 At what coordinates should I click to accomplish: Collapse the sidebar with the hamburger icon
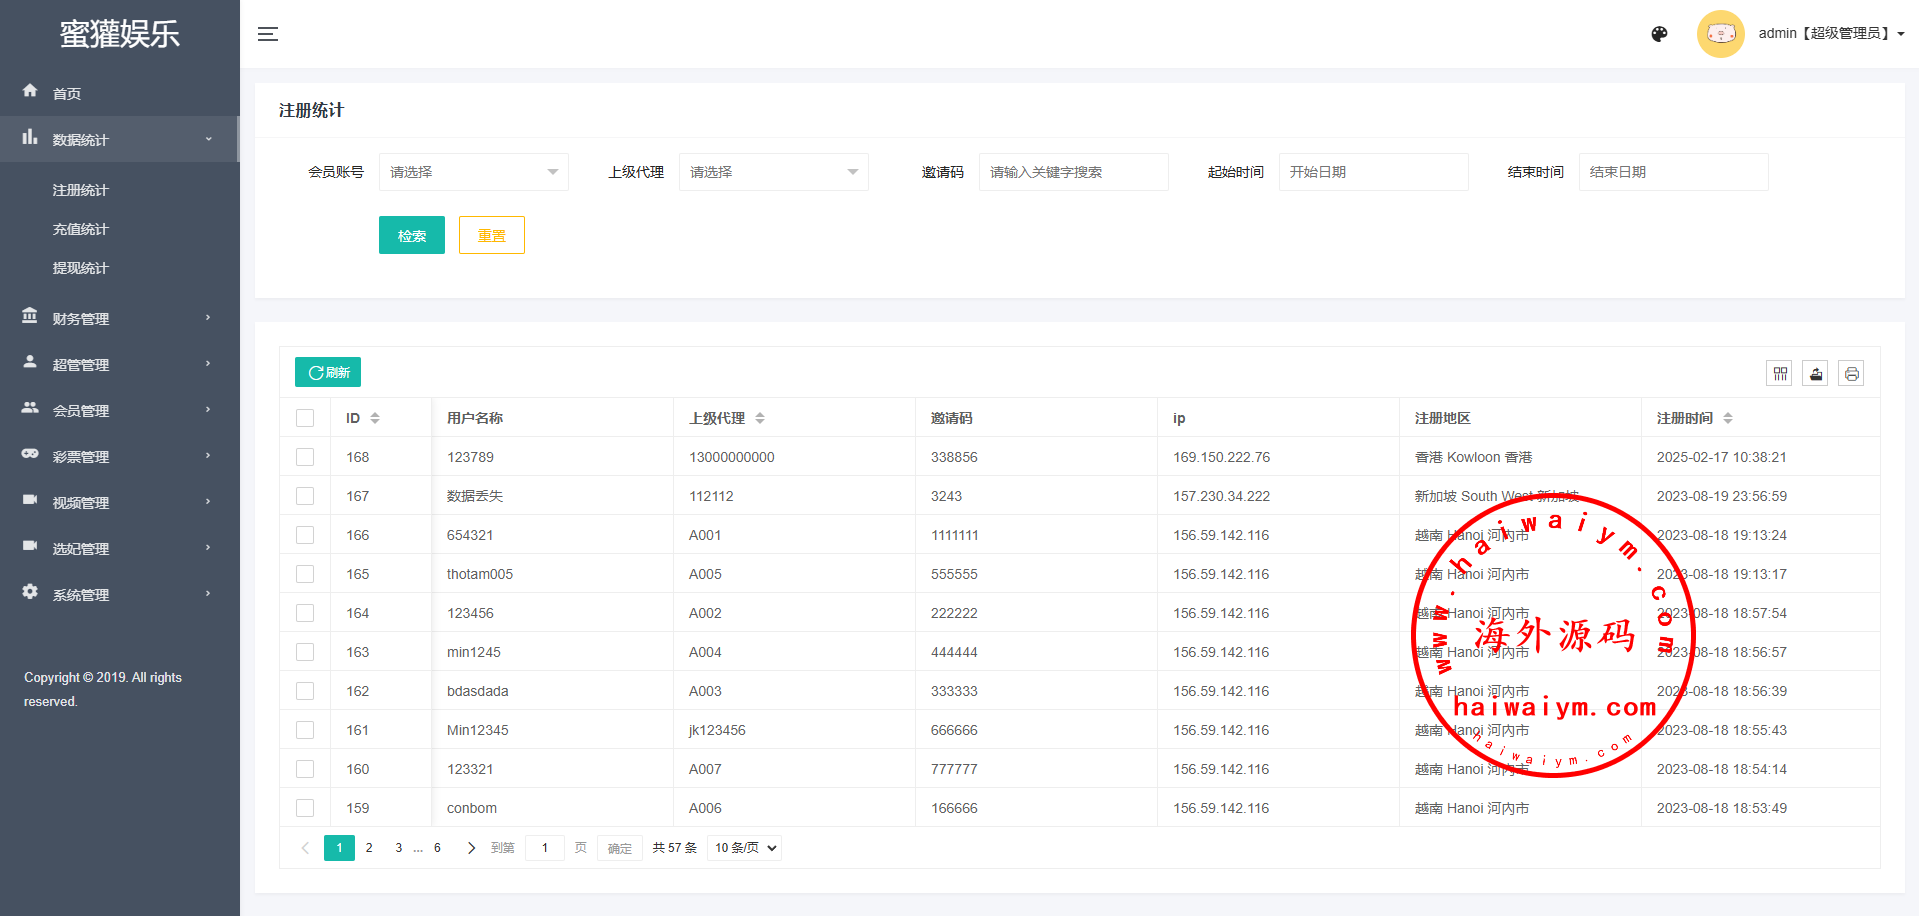click(268, 34)
